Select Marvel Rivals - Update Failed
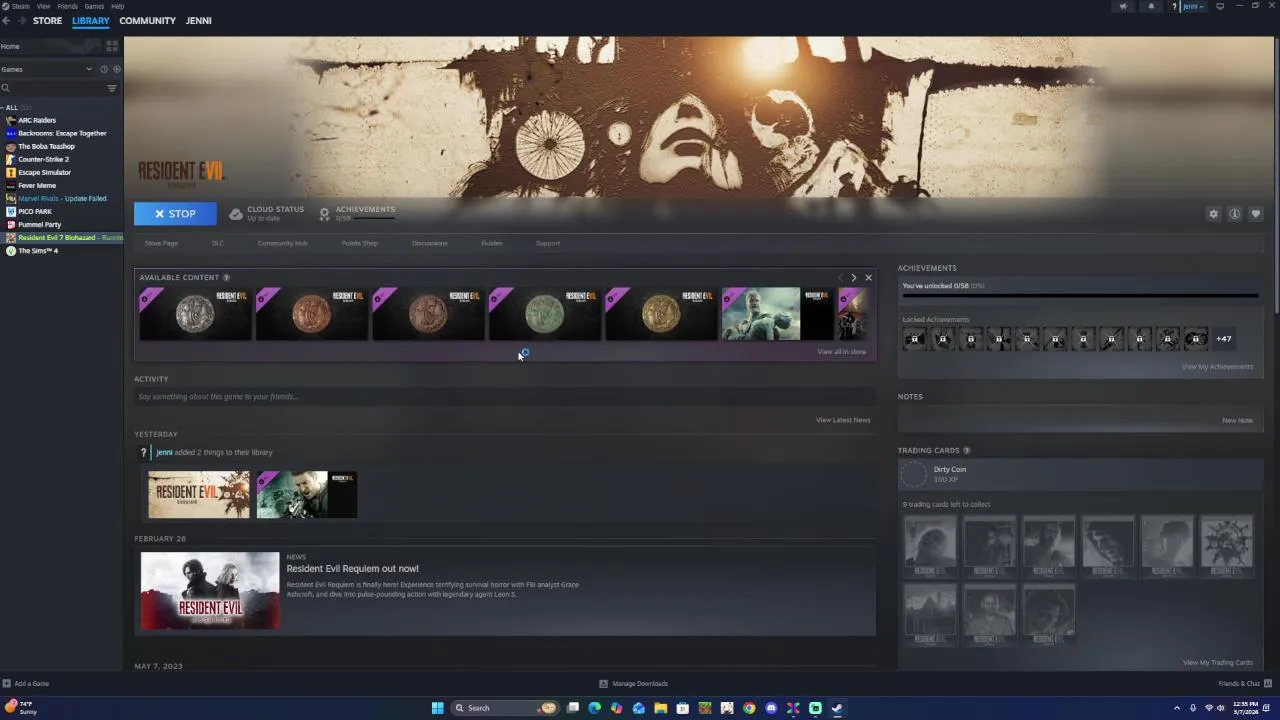This screenshot has height=720, width=1280. pos(62,198)
